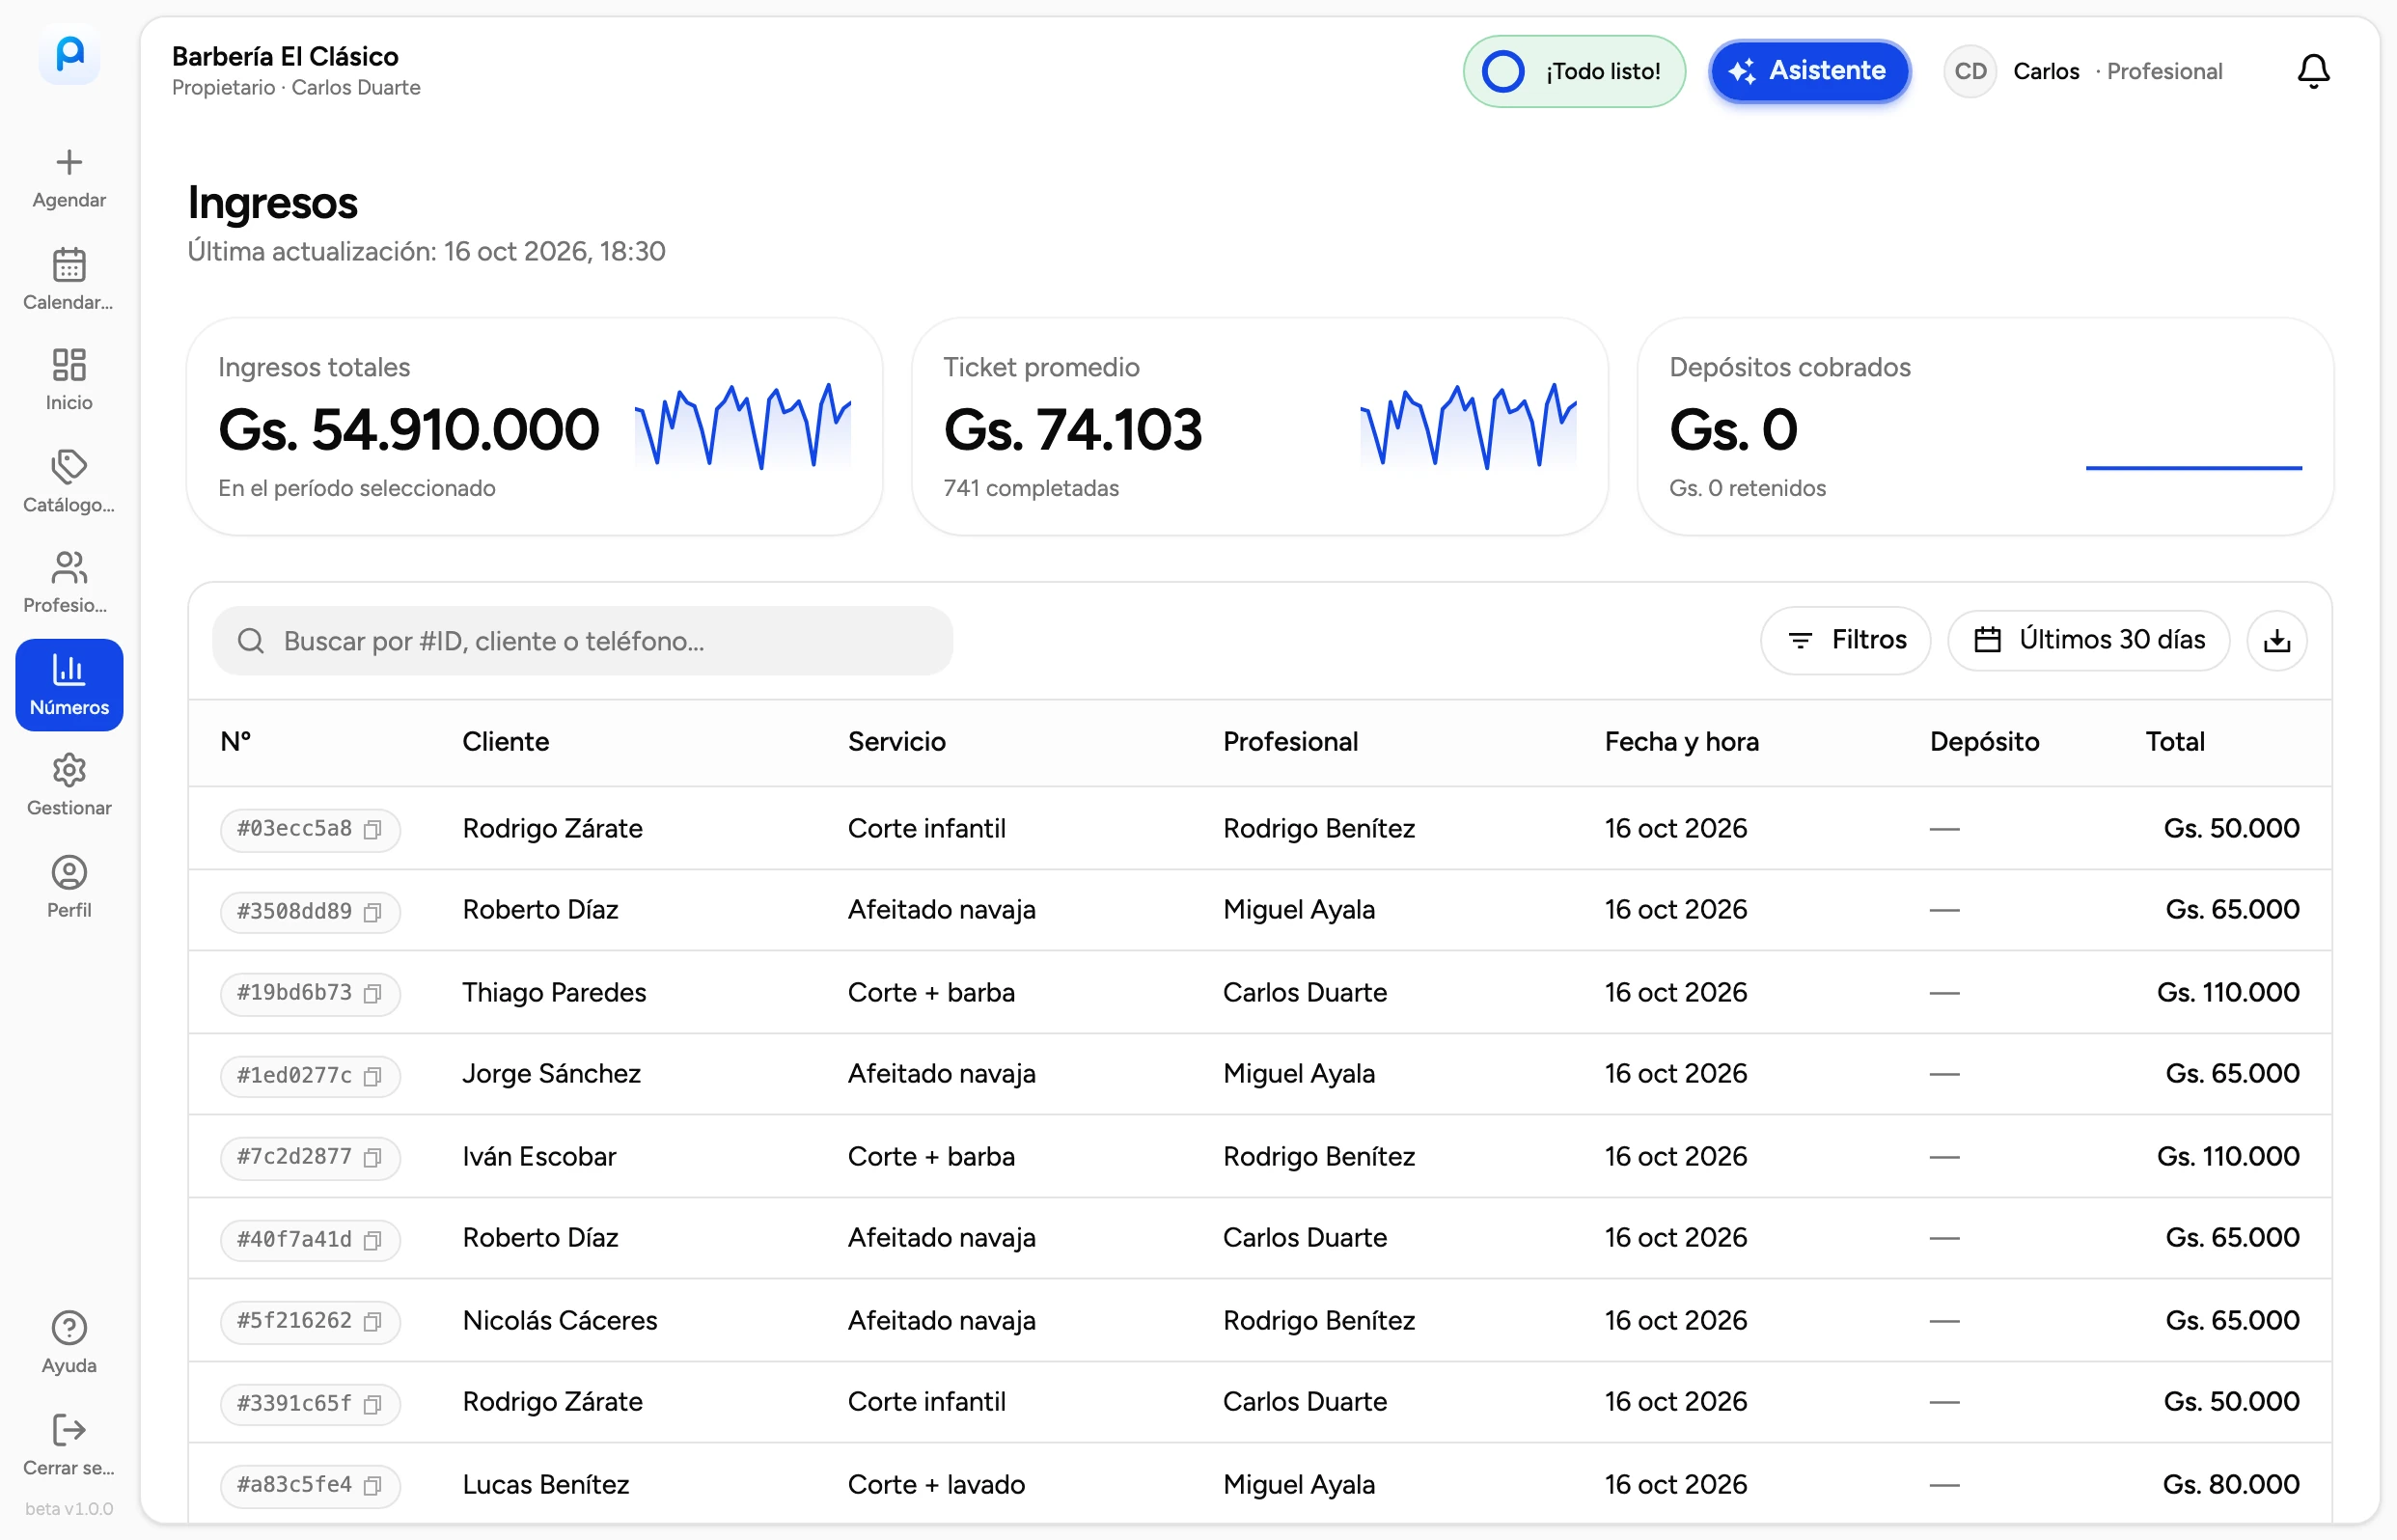Viewport: 2397px width, 1540px height.
Task: Copy ID #03ecc5a8
Action: [x=372, y=829]
